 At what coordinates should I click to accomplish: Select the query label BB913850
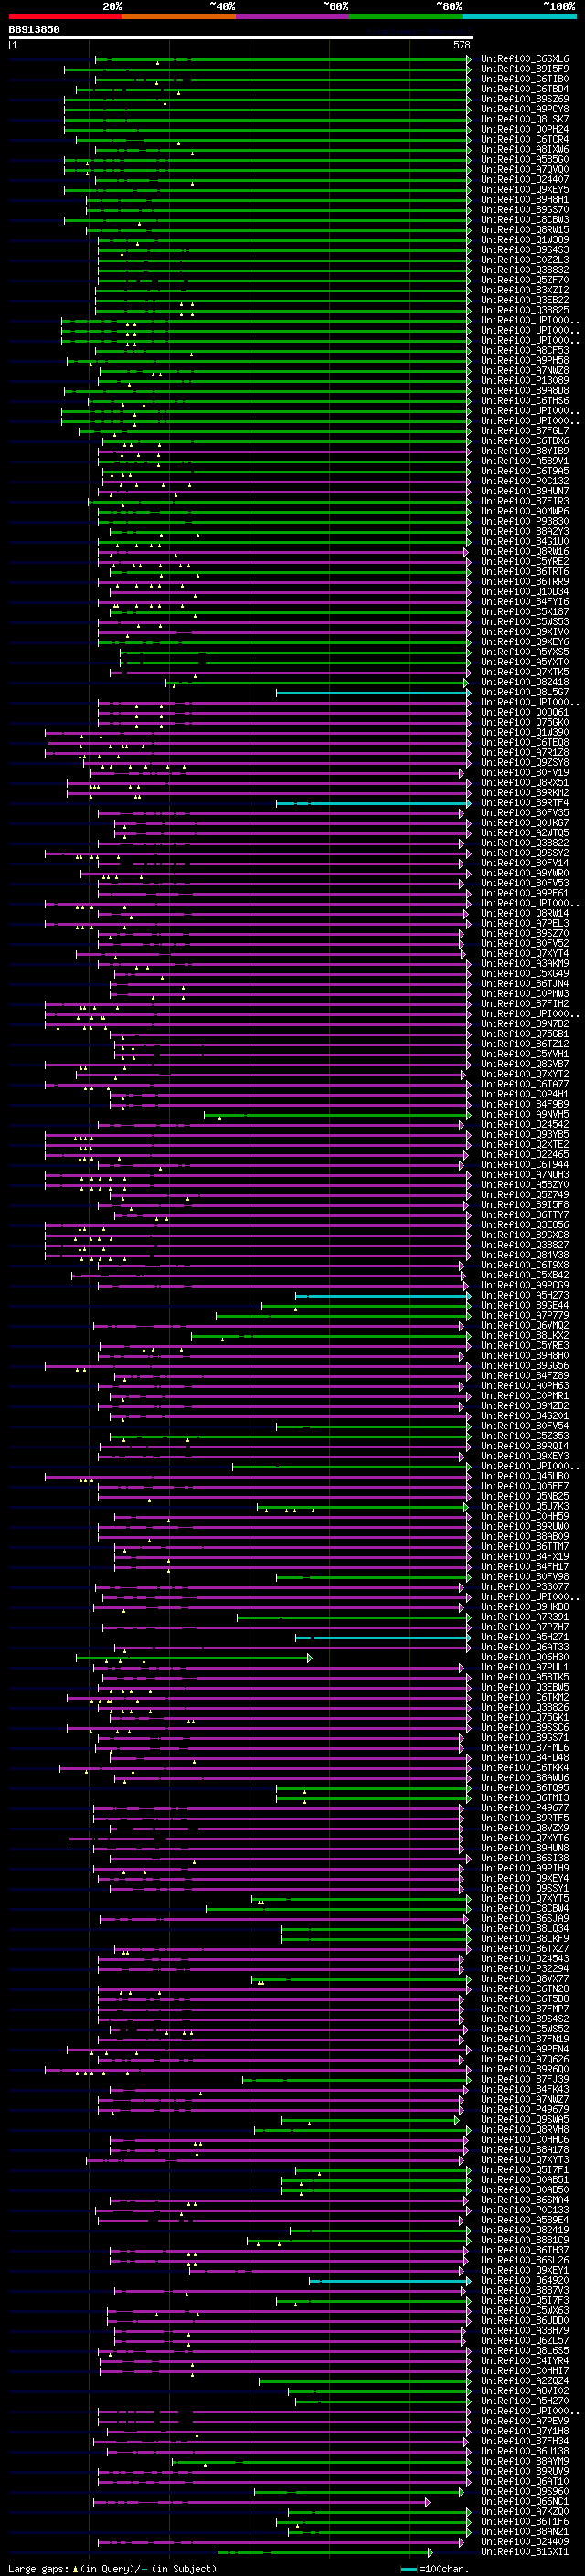[x=34, y=30]
